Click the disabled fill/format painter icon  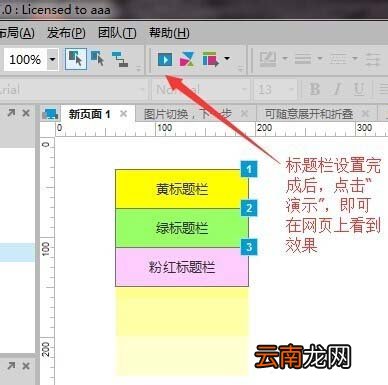click(268, 59)
